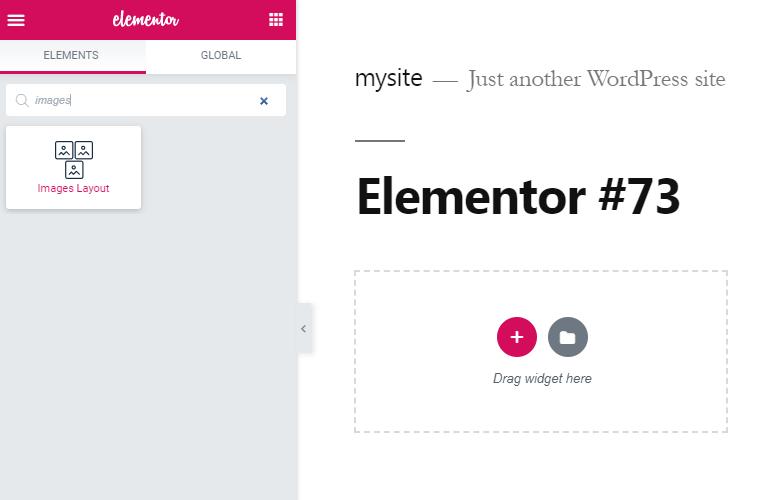Collapse the Elementor side panel
The width and height of the screenshot is (768, 500).
(304, 329)
